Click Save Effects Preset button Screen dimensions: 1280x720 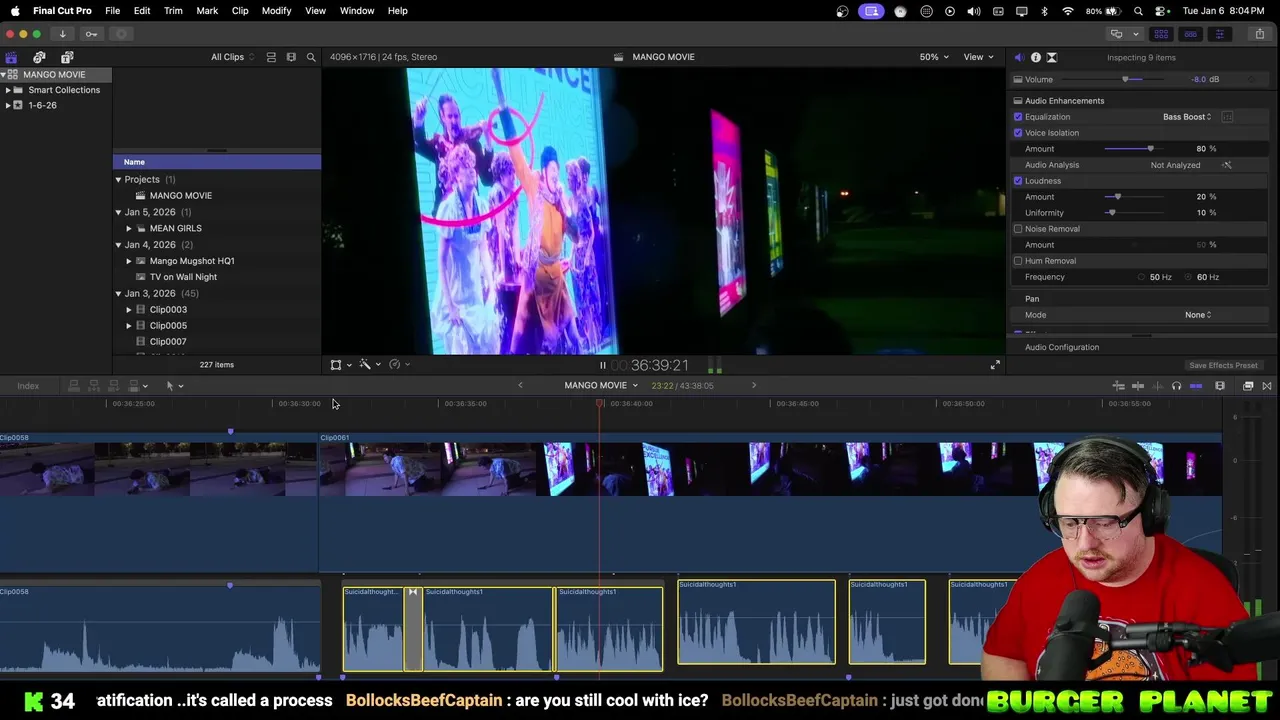click(x=1223, y=365)
